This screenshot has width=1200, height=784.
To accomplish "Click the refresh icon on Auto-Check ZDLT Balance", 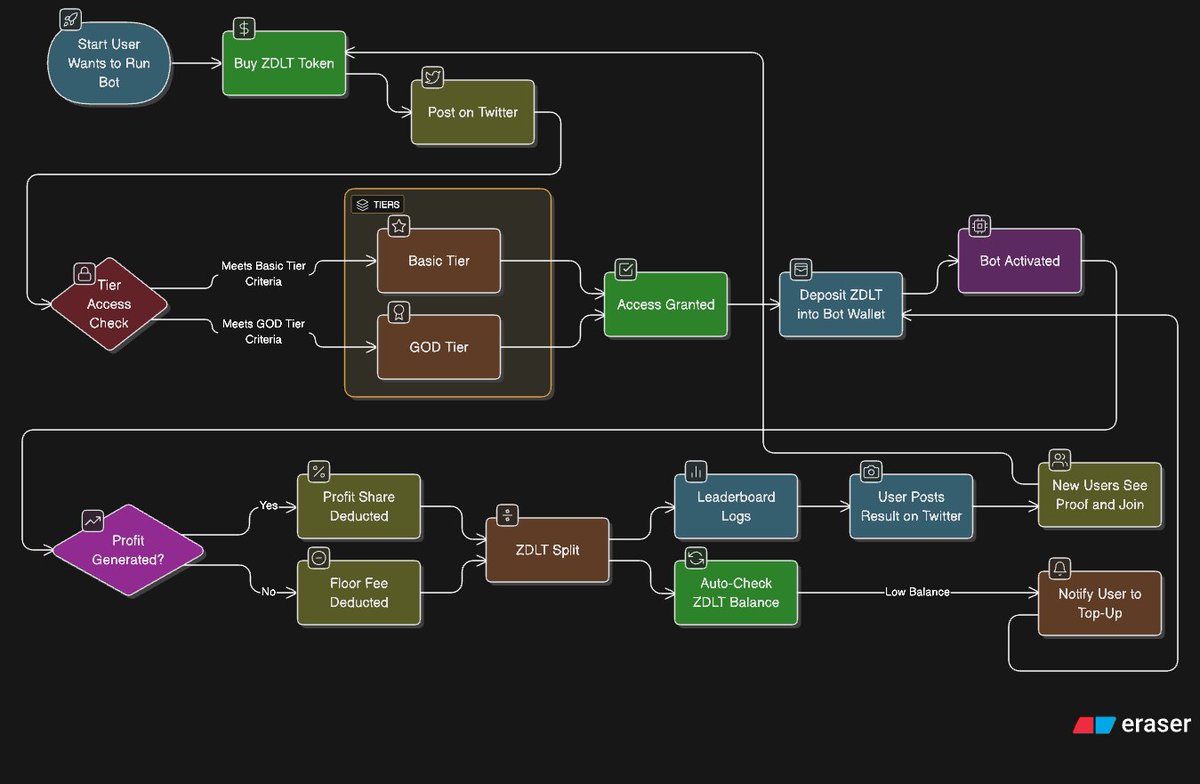I will point(696,557).
